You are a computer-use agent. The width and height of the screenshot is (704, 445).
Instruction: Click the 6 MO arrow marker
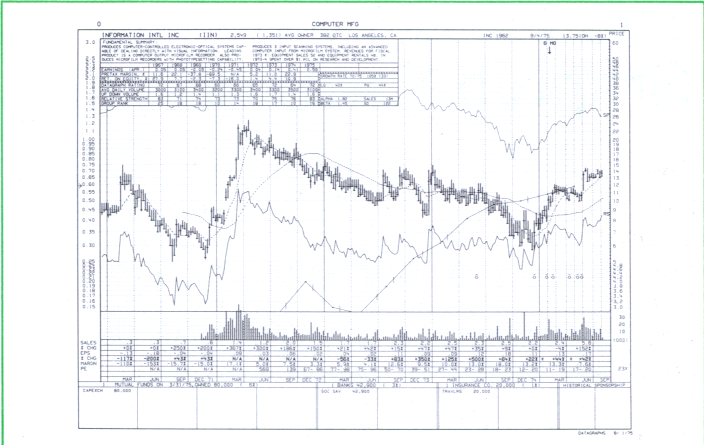(548, 44)
